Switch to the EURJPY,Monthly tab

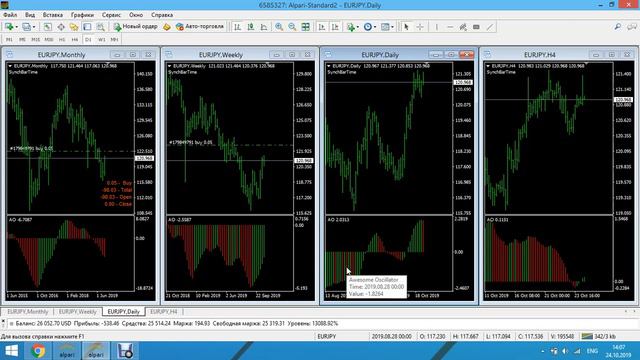[28, 311]
